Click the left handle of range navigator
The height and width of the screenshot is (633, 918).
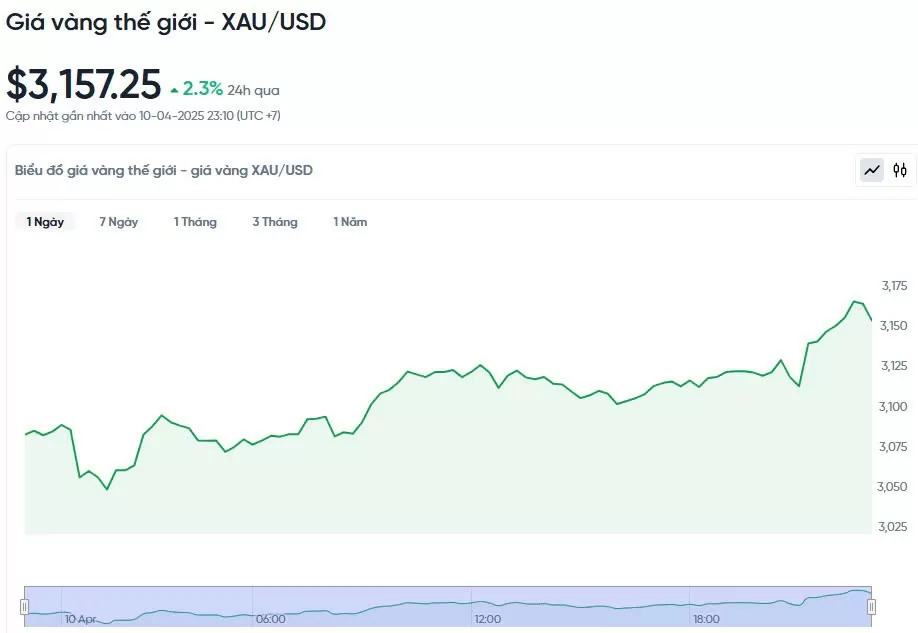coord(25,606)
